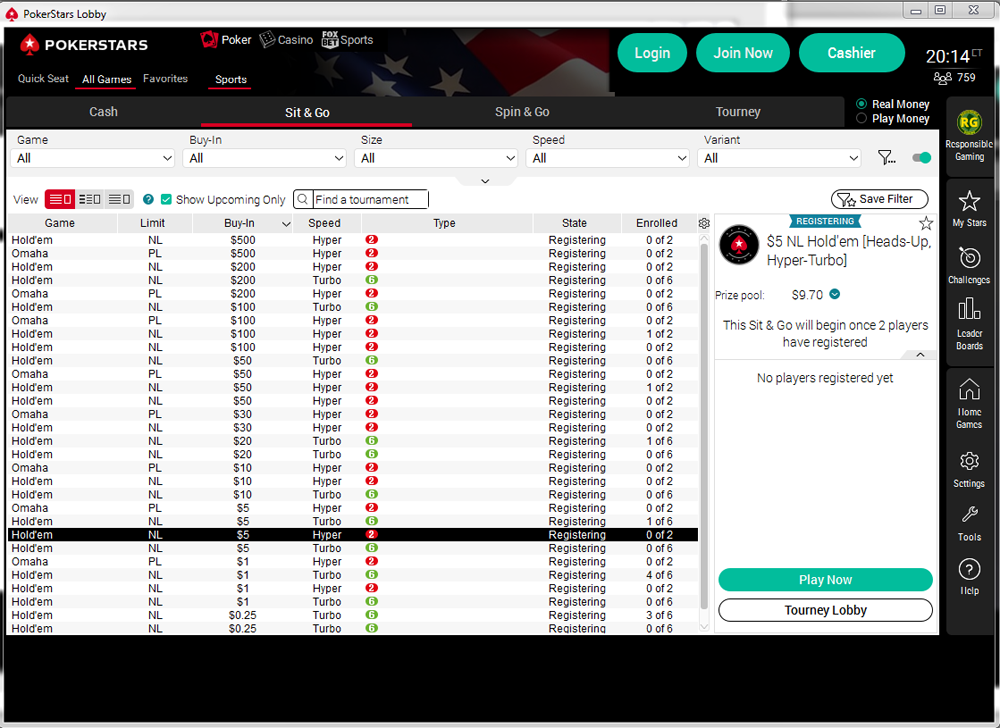Sort by Buy-In column header
1000x728 pixels.
coord(242,223)
